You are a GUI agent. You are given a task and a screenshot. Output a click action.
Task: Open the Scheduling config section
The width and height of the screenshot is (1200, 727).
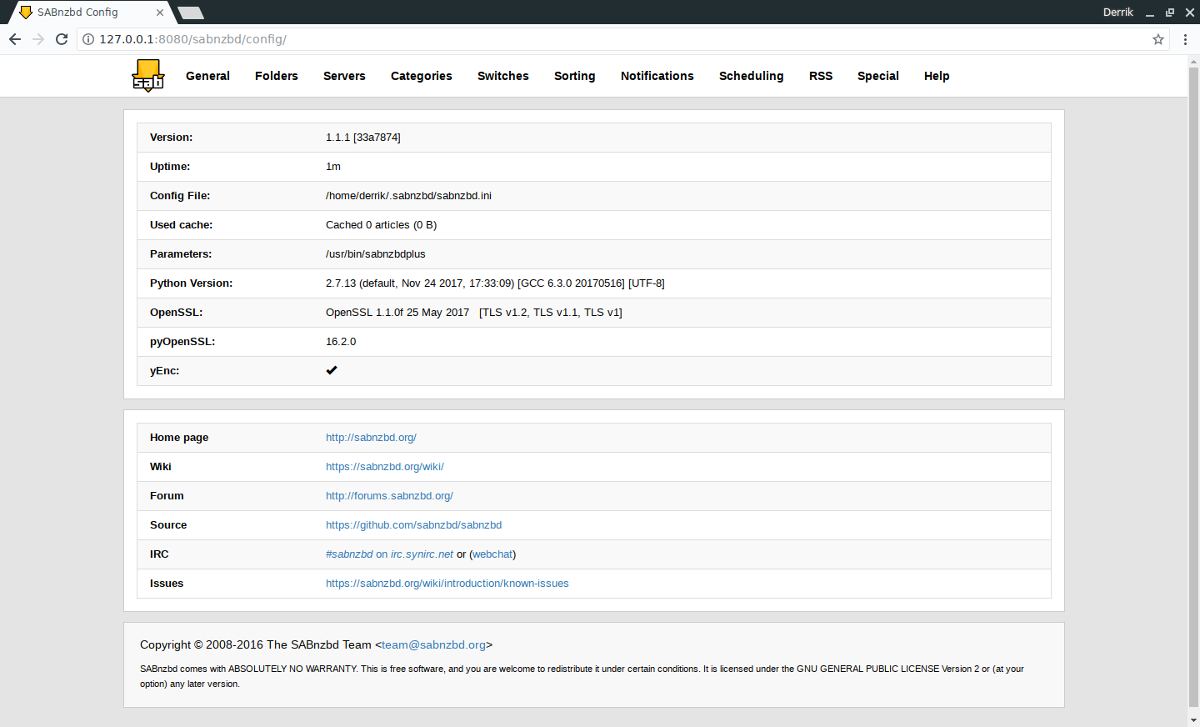(x=751, y=76)
